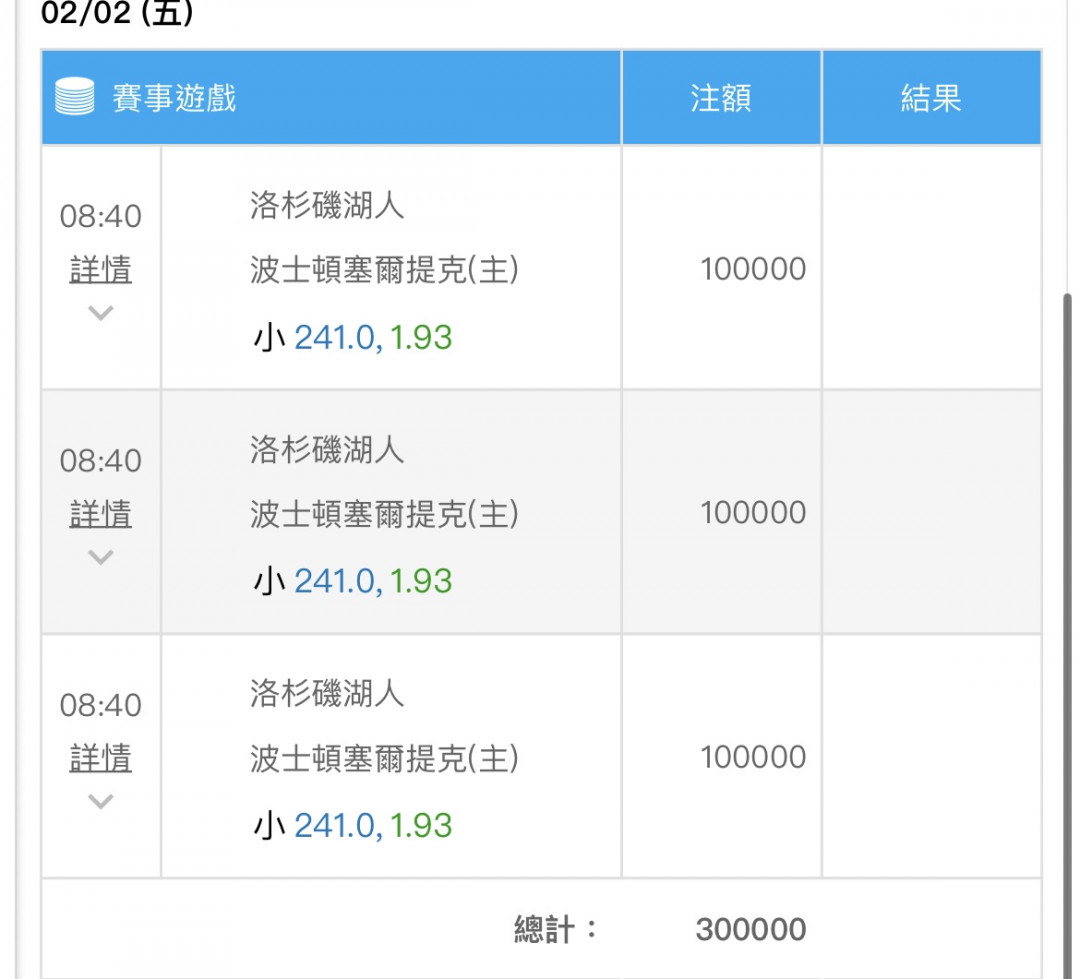The image size is (1080, 979).
Task: Click 100000 stake in the second row
Action: [753, 513]
